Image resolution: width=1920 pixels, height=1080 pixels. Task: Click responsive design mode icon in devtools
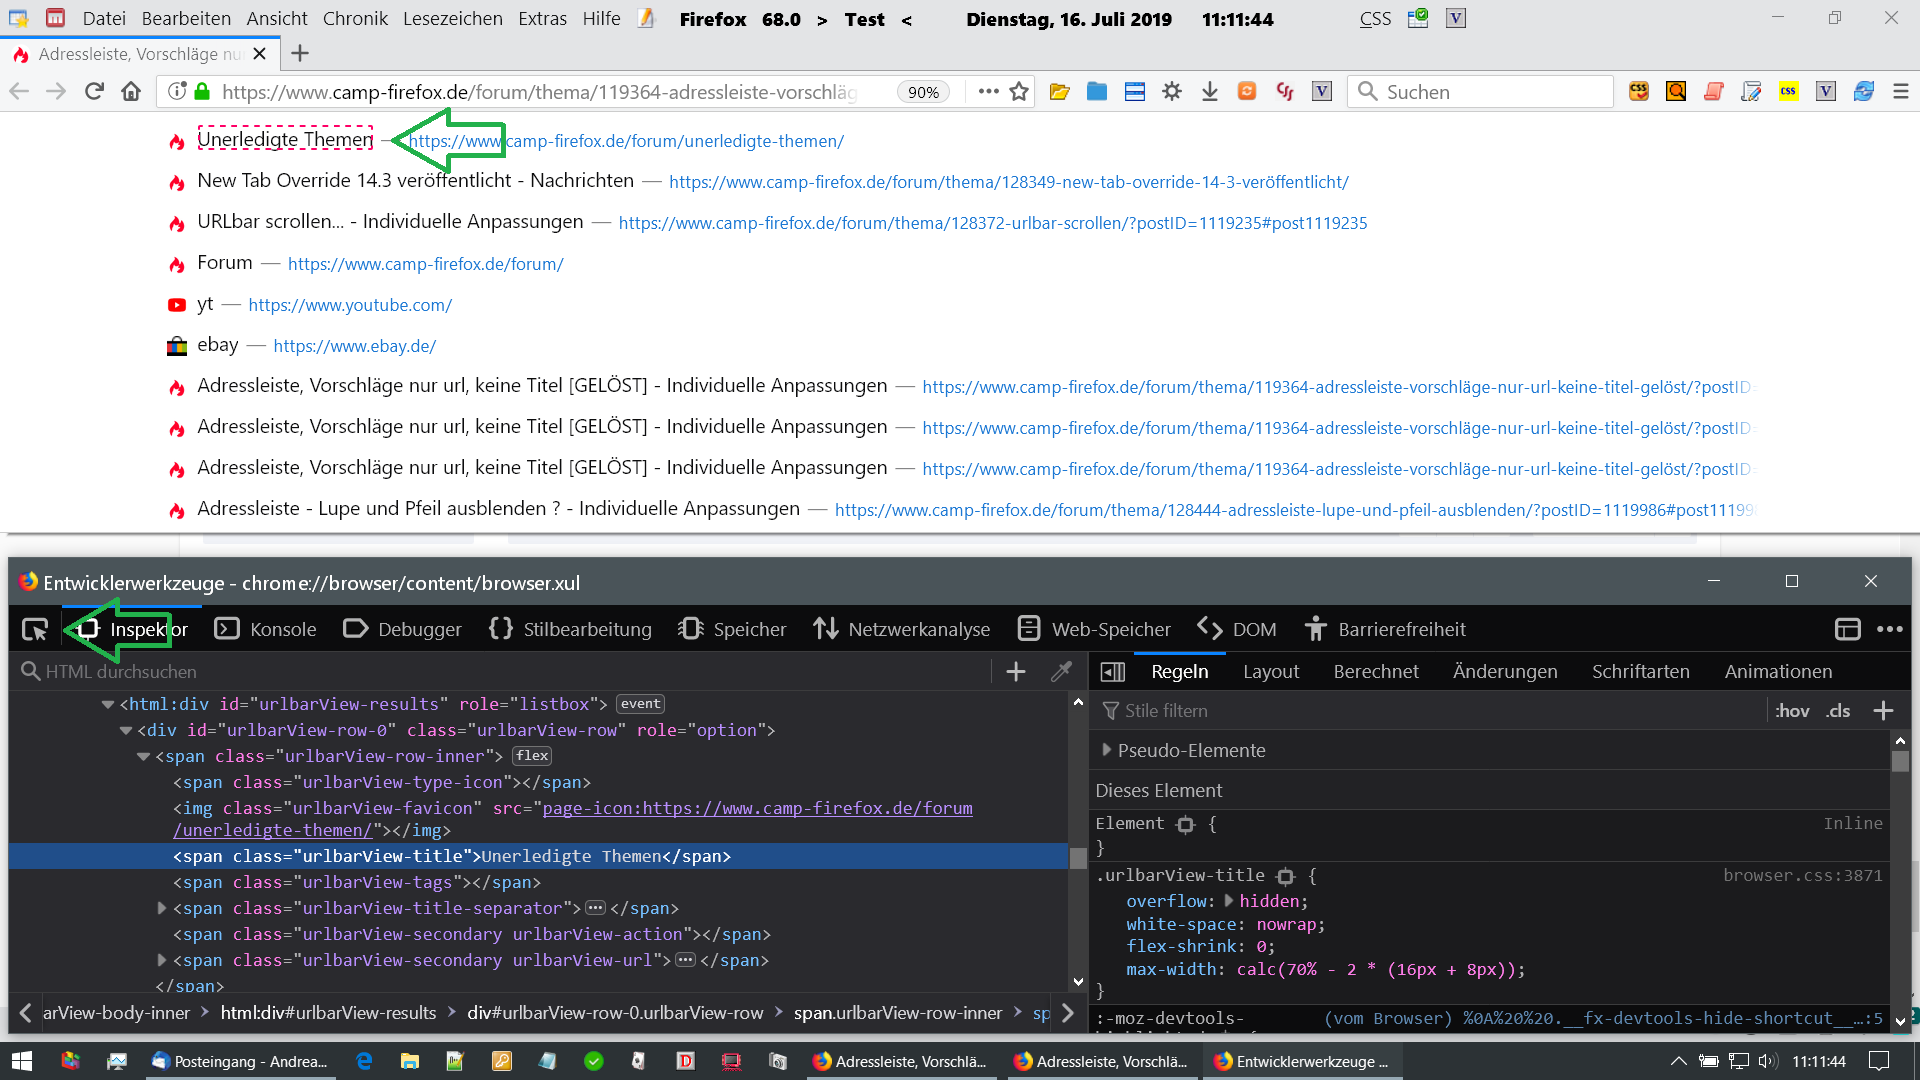tap(1847, 629)
